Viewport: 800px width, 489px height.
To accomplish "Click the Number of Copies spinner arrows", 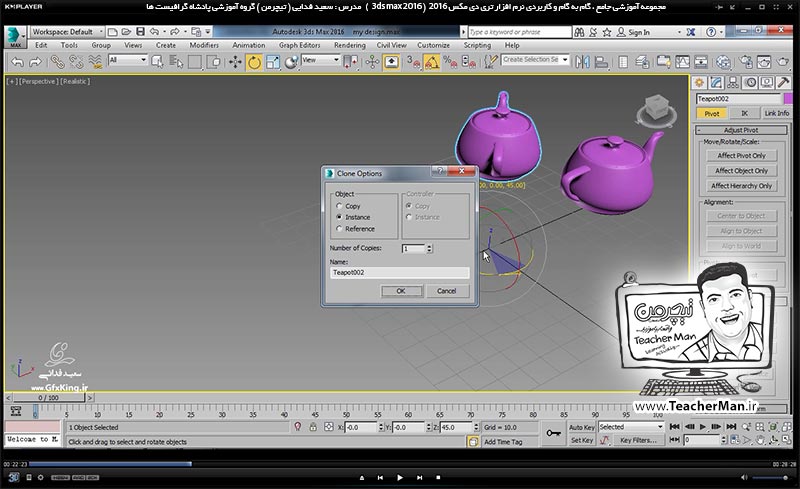I will pos(429,249).
